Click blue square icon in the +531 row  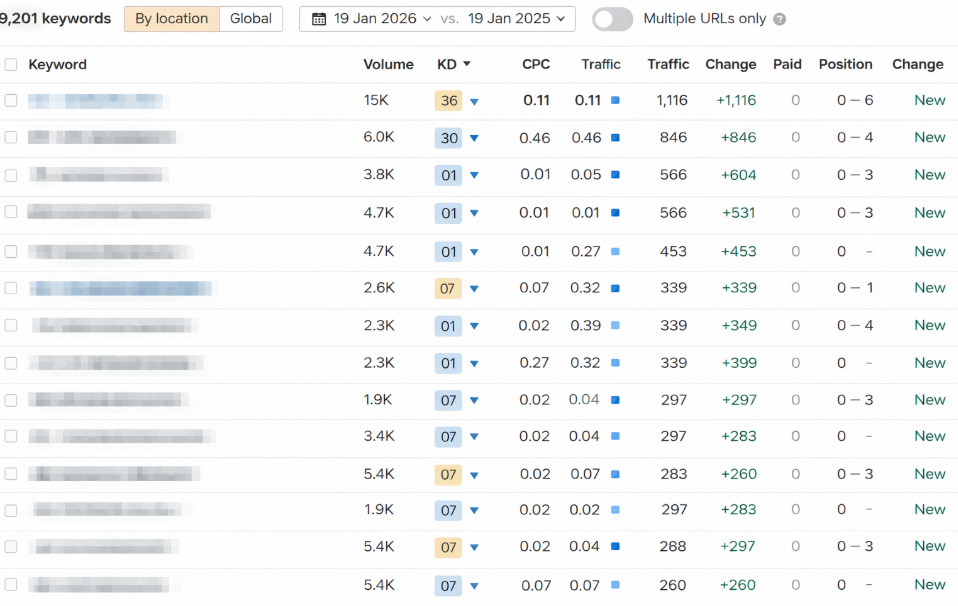click(x=615, y=213)
